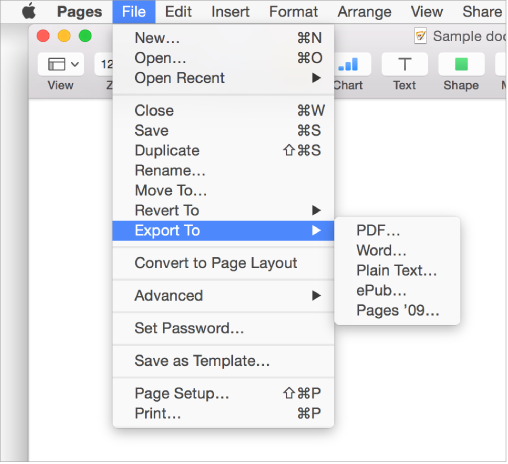This screenshot has width=508, height=464.
Task: Click the green zoom window button
Action: (x=85, y=36)
